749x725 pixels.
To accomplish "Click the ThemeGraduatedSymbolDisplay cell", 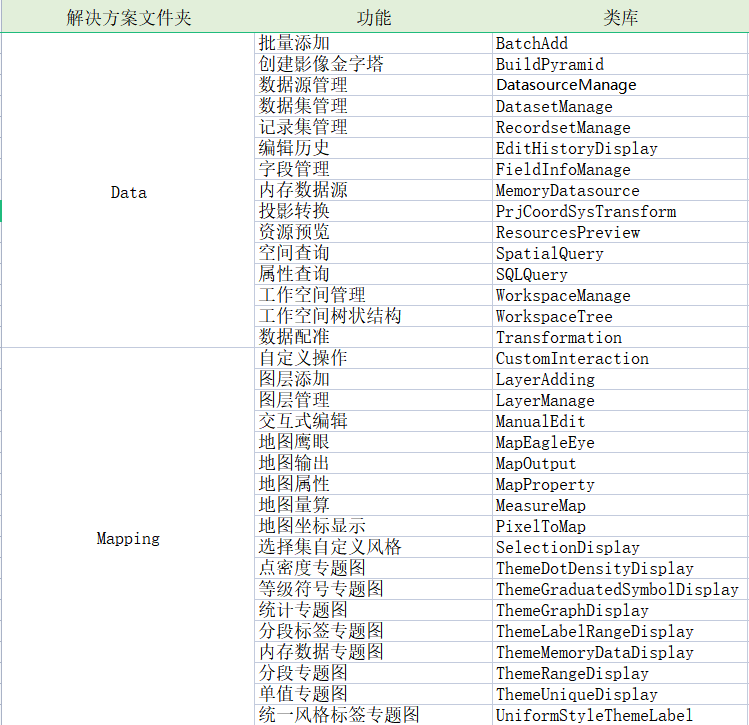I will (x=620, y=590).
